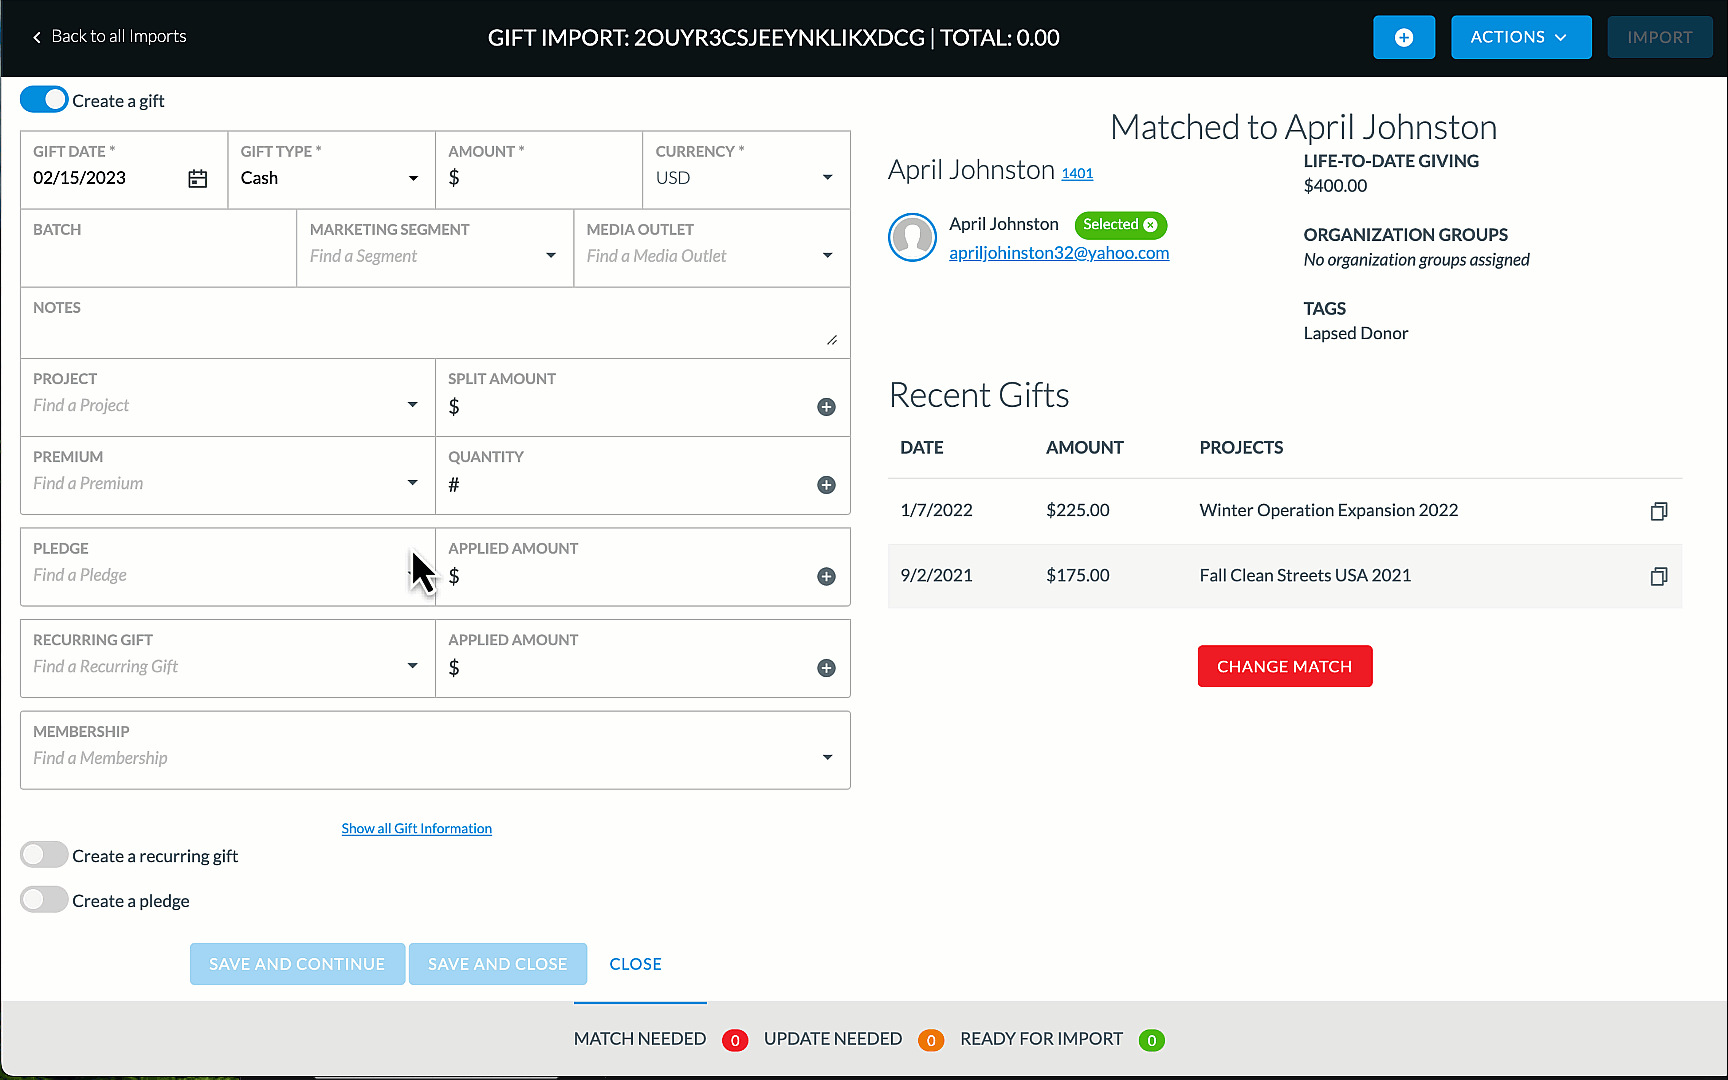
Task: Open the Actions menu
Action: click(x=1520, y=38)
